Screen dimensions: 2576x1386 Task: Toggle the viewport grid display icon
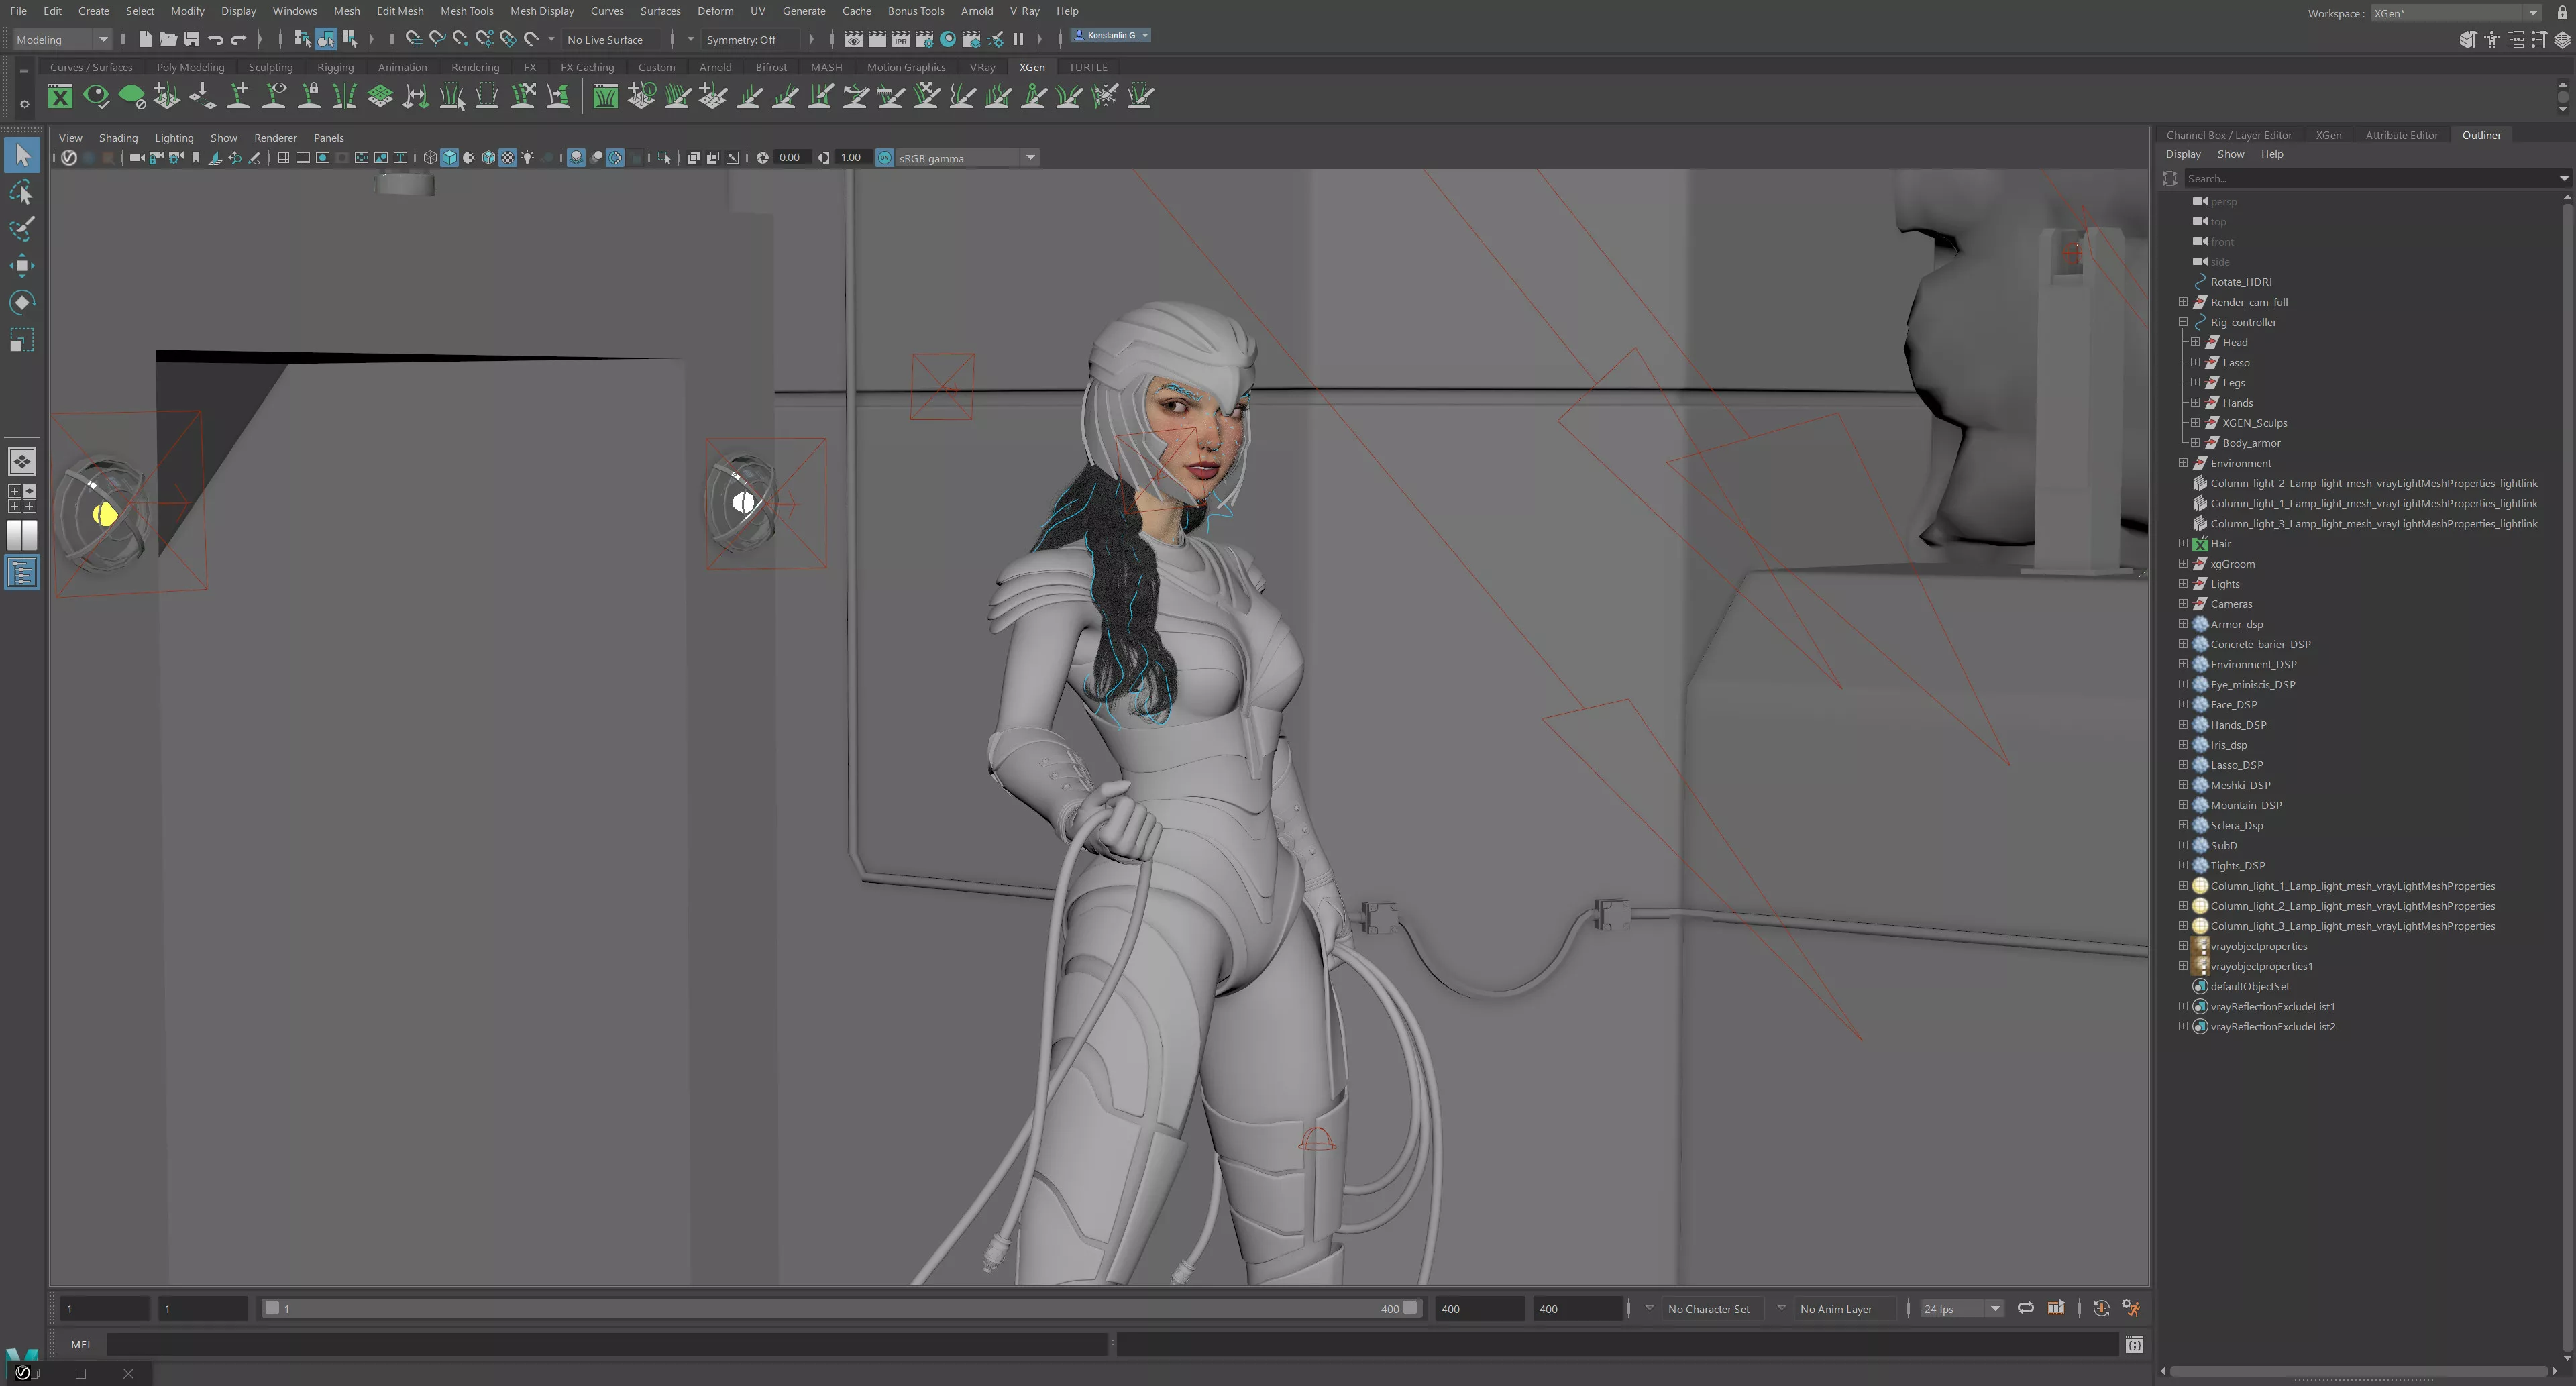[x=283, y=158]
